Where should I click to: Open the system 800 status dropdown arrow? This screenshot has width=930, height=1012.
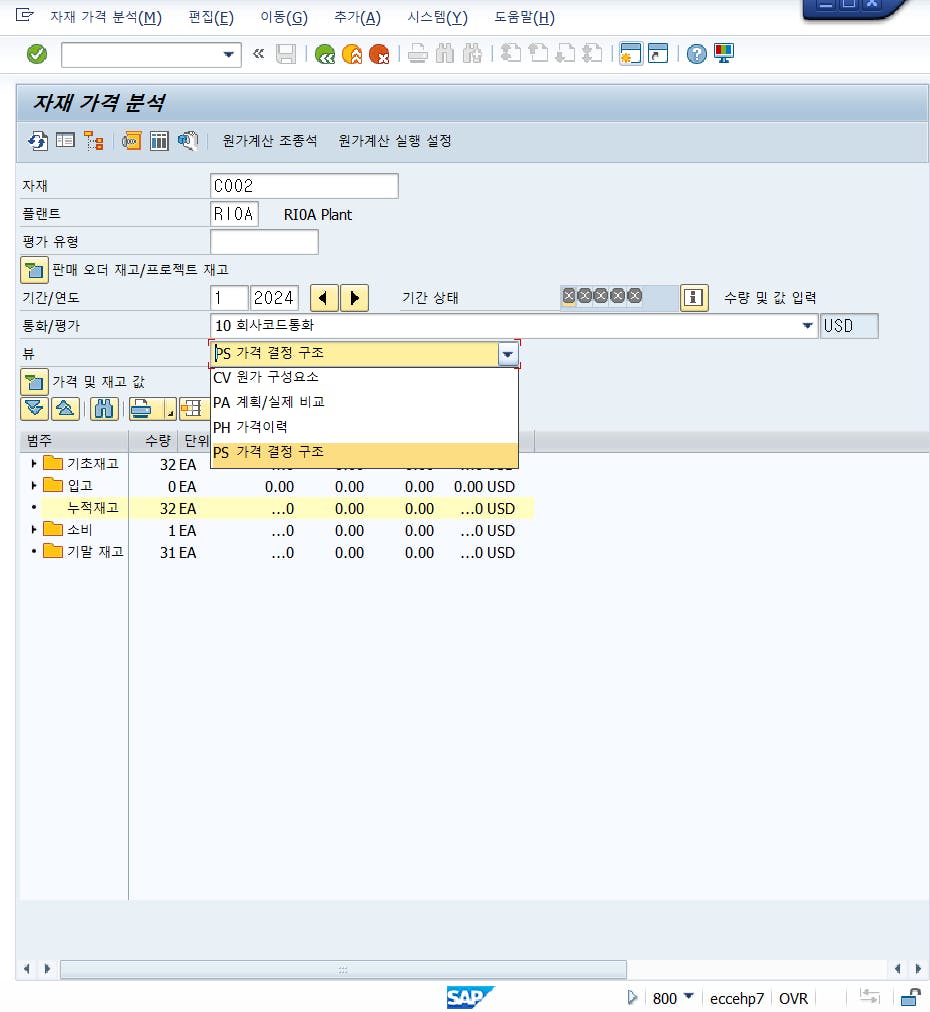click(689, 997)
